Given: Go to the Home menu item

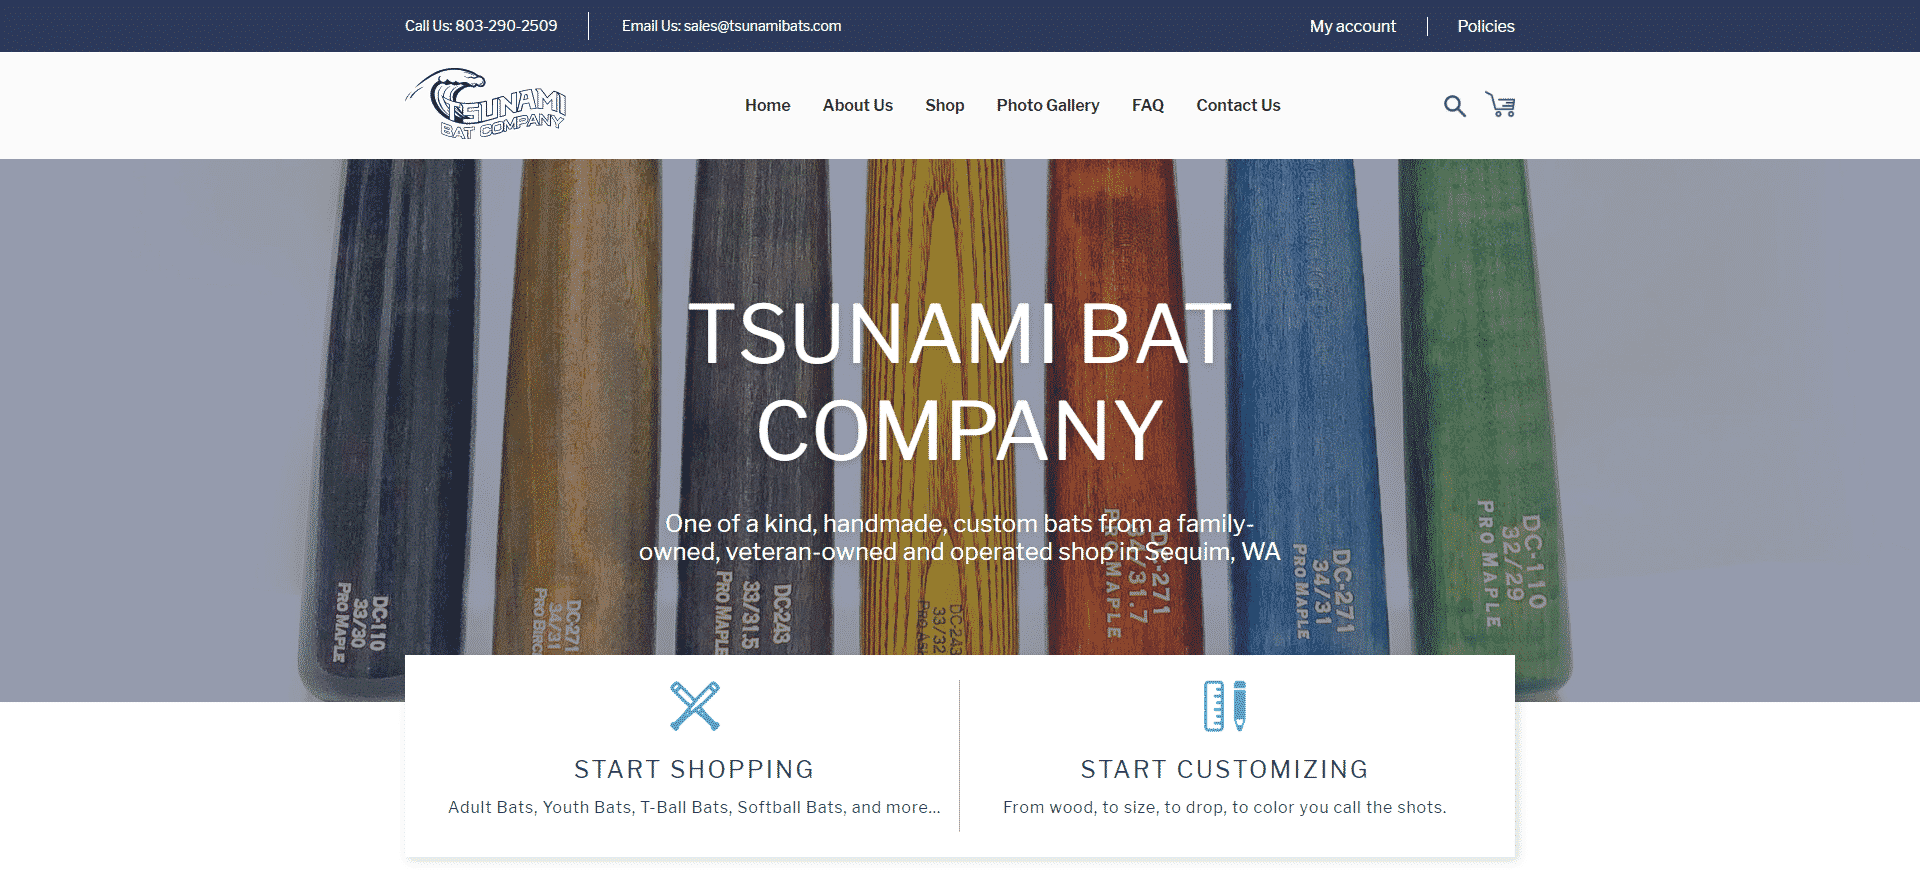Looking at the screenshot, I should pyautogui.click(x=767, y=105).
